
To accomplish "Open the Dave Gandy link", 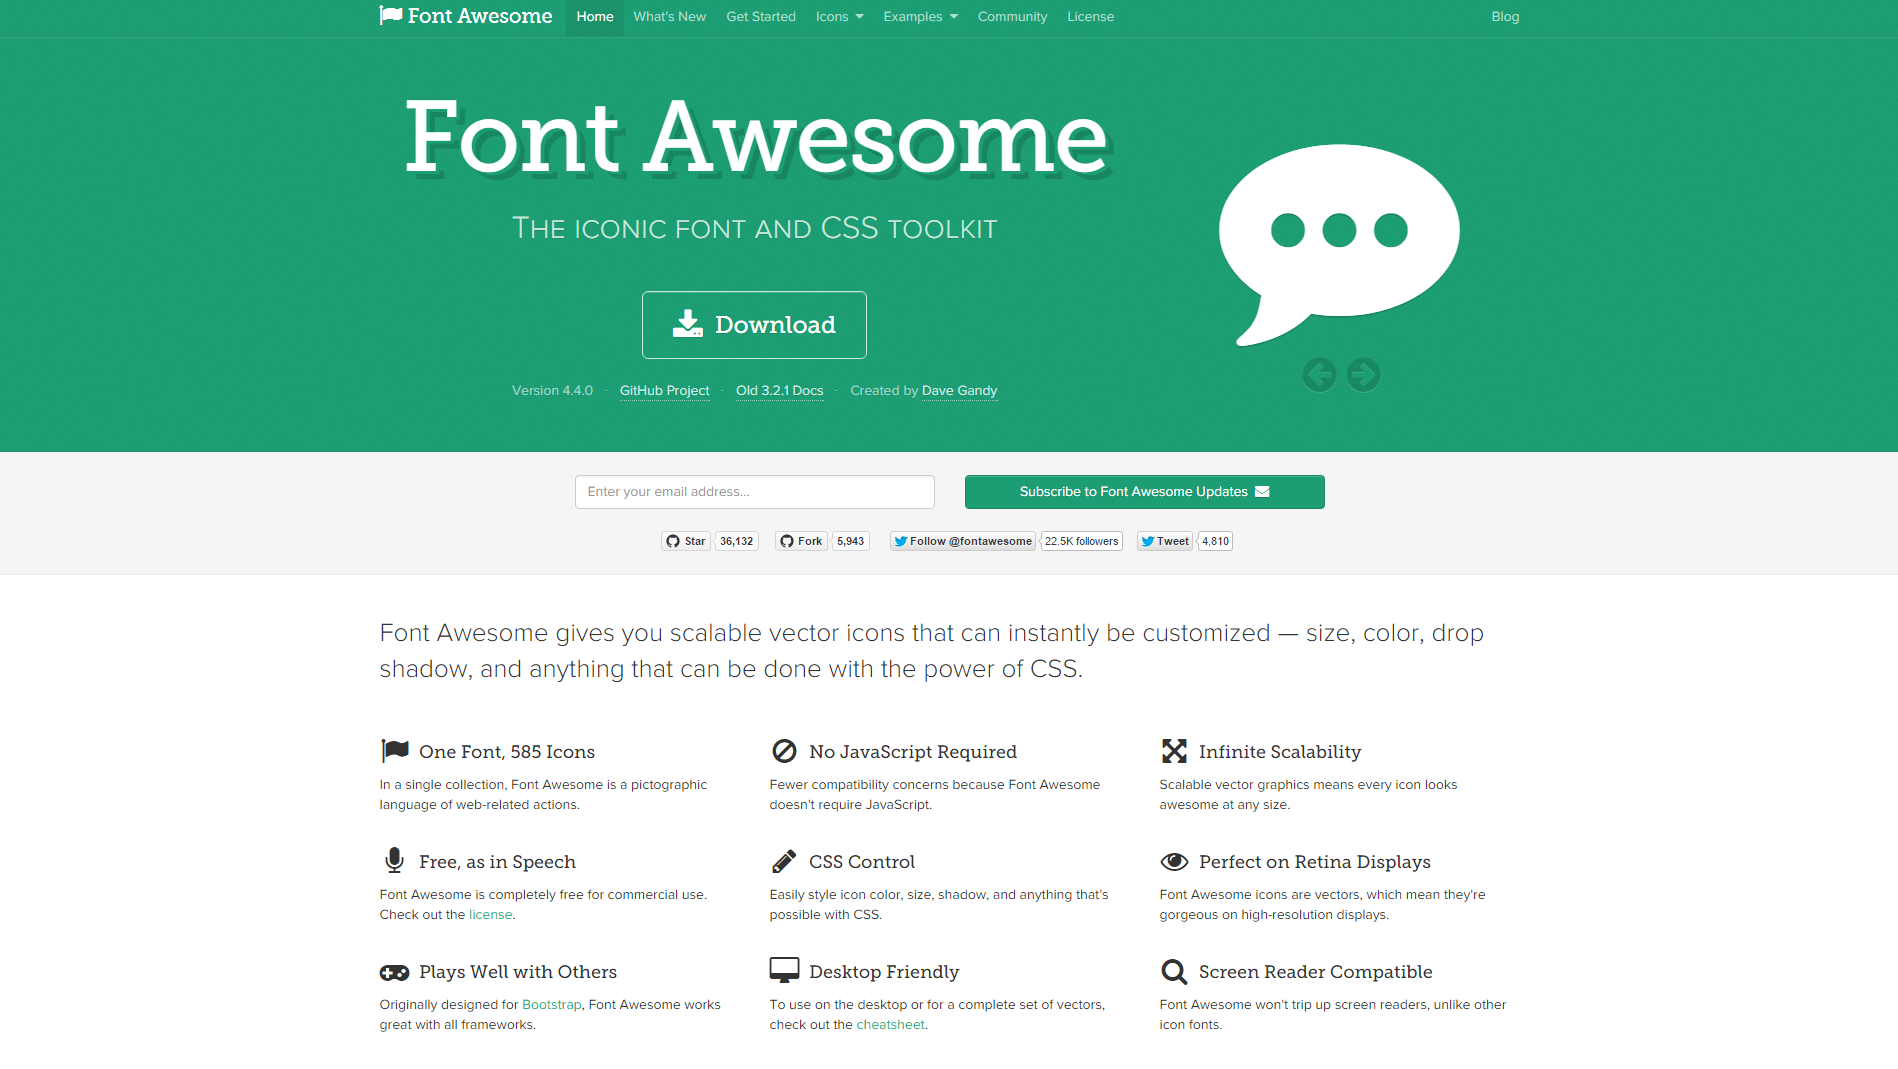I will [959, 391].
